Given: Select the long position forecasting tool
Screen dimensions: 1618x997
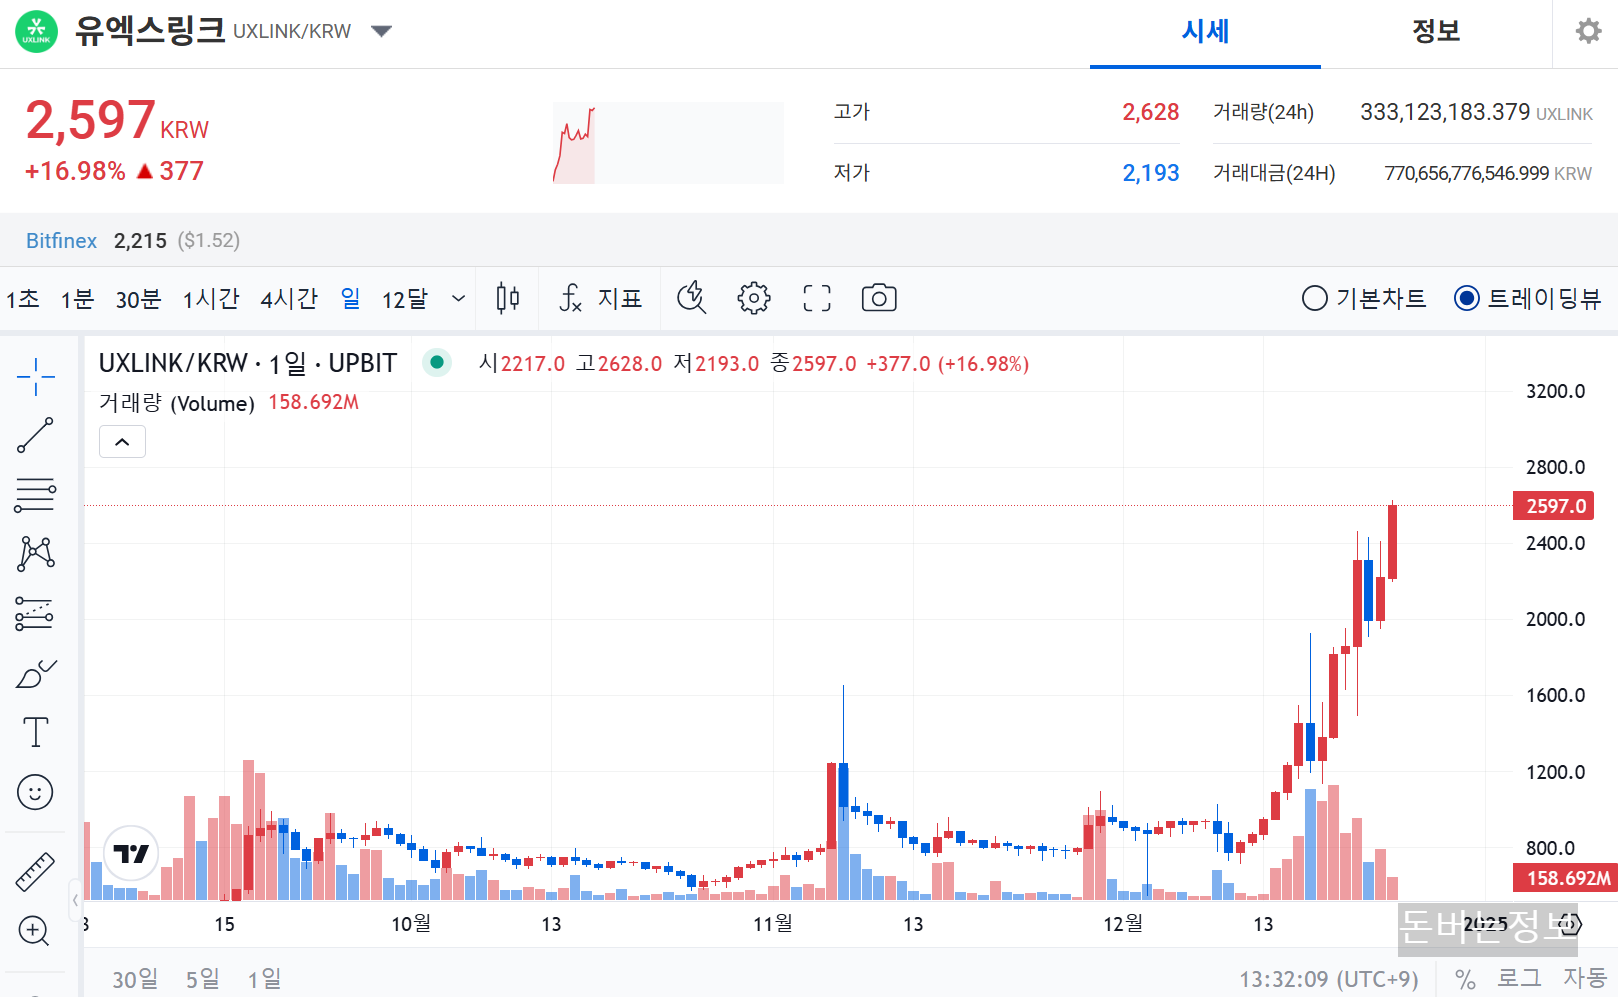Looking at the screenshot, I should (35, 613).
